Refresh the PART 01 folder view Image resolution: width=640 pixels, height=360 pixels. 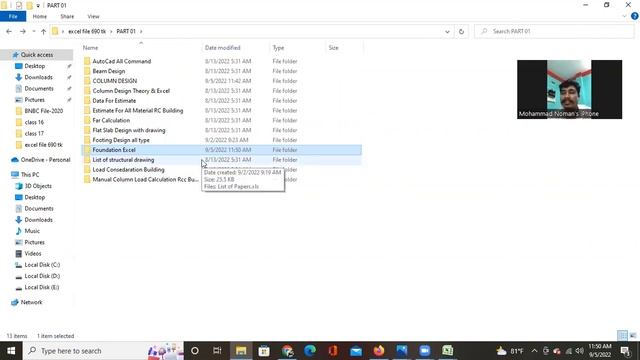pyautogui.click(x=461, y=31)
